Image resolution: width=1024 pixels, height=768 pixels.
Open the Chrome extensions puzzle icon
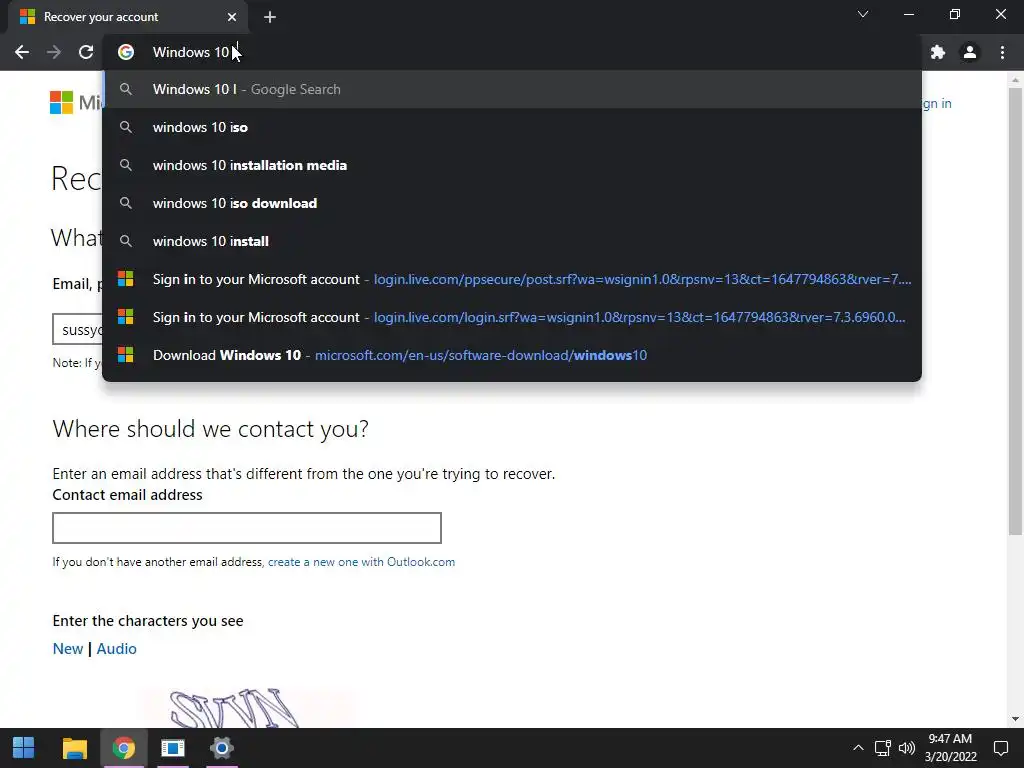pyautogui.click(x=938, y=52)
